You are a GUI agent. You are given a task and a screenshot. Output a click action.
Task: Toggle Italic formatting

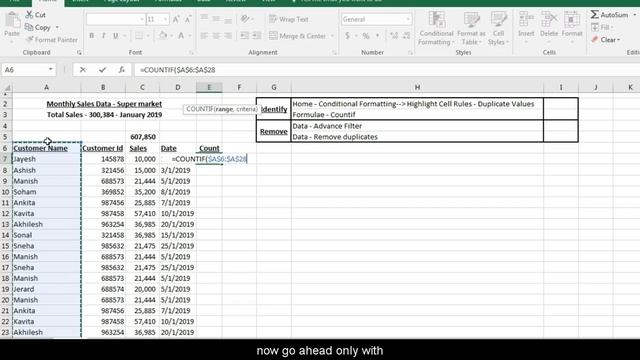point(103,36)
